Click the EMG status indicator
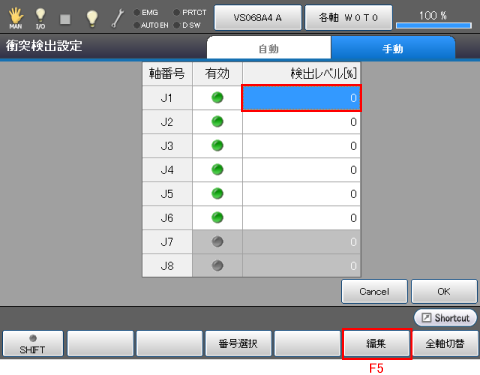This screenshot has width=480, height=375. (146, 13)
